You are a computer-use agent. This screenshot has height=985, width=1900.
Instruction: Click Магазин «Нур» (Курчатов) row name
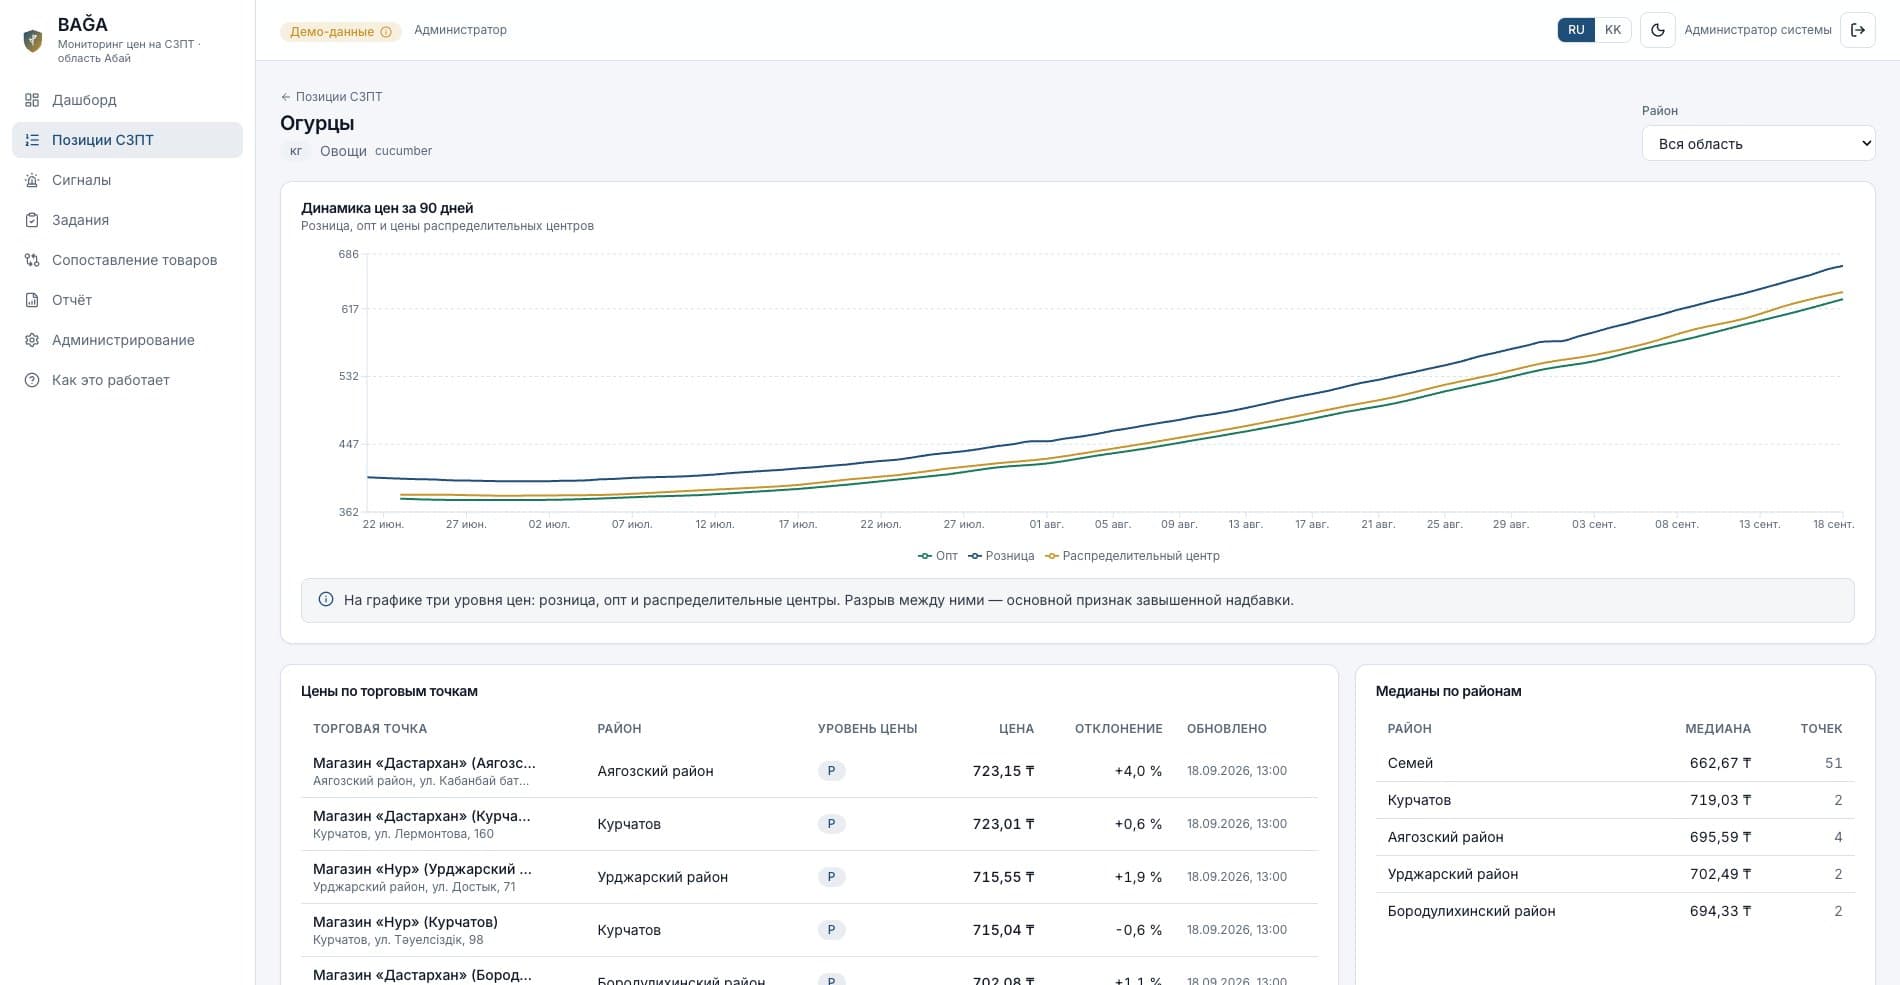(405, 922)
